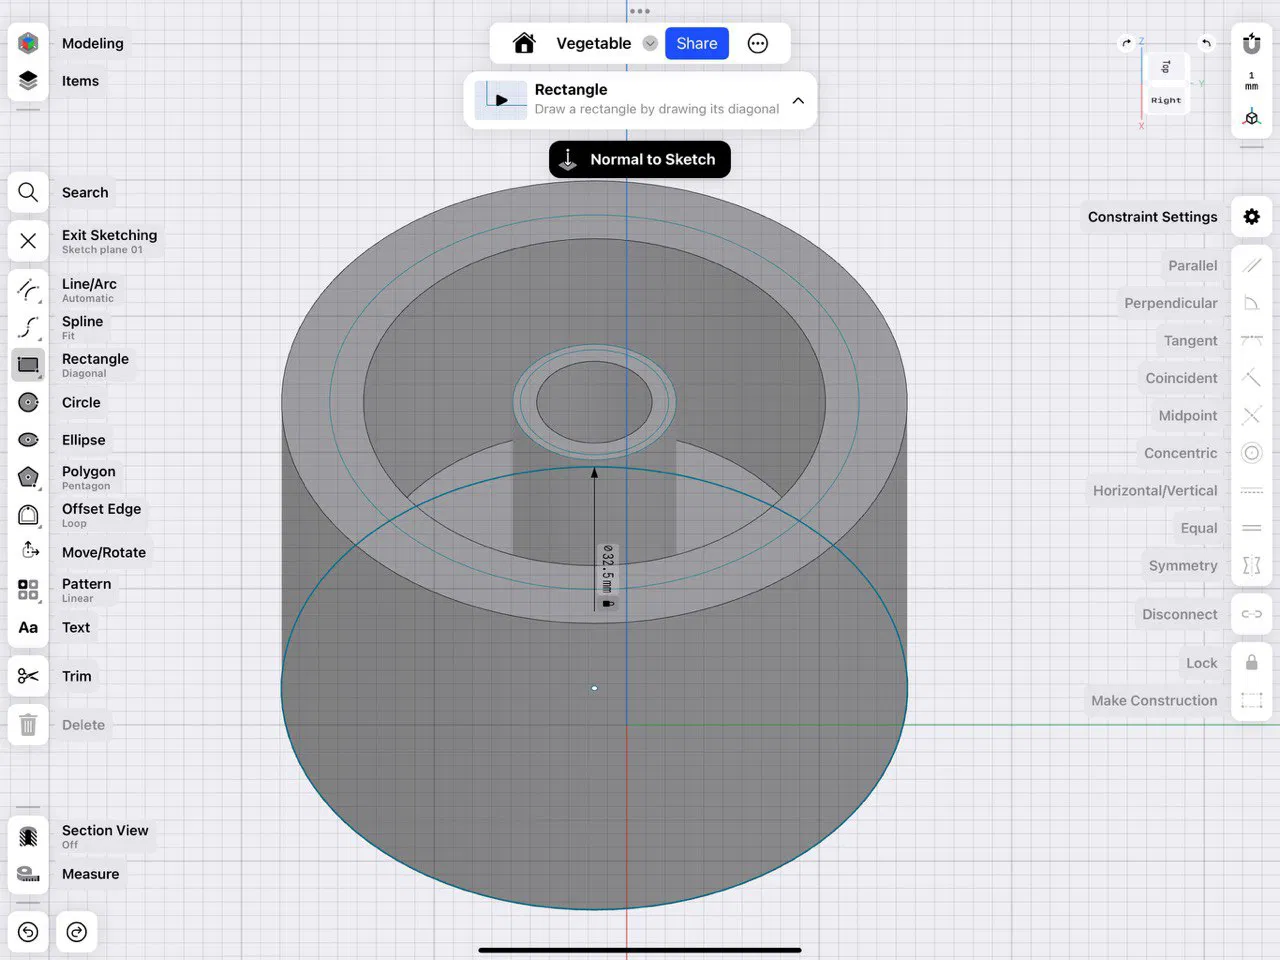
Task: Click the Pattern Linear label
Action: (86, 590)
